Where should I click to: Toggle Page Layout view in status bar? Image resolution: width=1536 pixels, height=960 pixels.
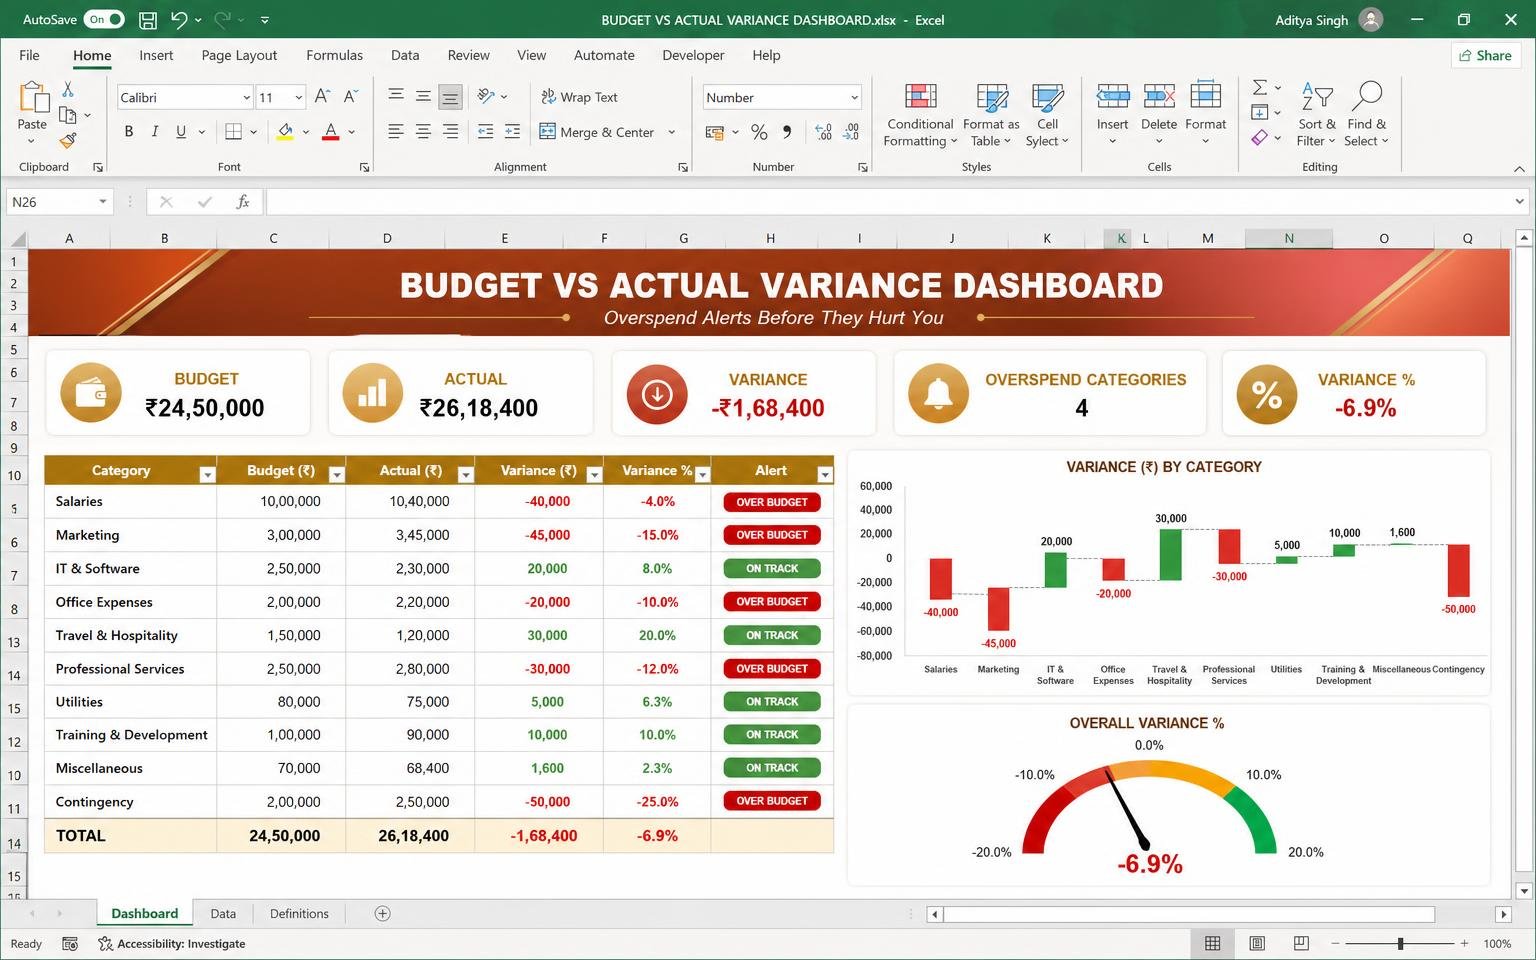(x=1257, y=943)
